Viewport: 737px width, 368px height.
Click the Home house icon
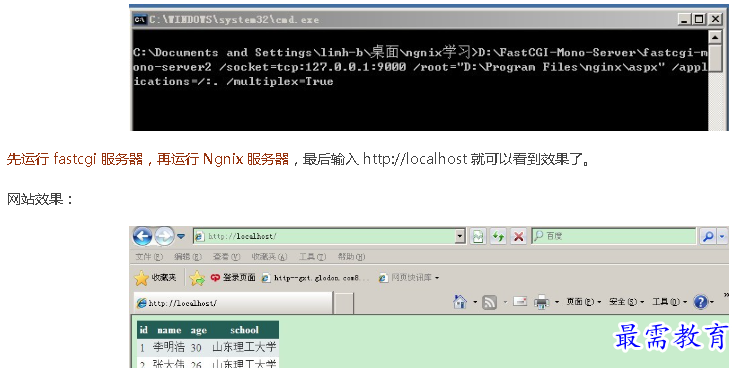coord(460,302)
